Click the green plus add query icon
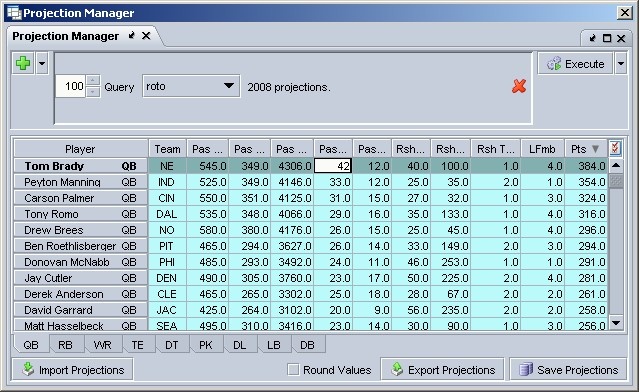This screenshot has height=392, width=639. 23,63
